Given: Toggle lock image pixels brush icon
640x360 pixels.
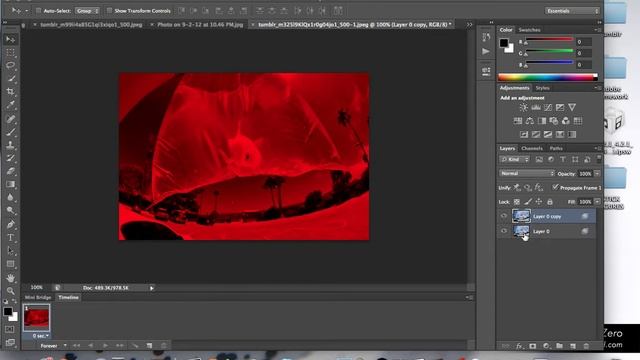Looking at the screenshot, I should [x=528, y=202].
